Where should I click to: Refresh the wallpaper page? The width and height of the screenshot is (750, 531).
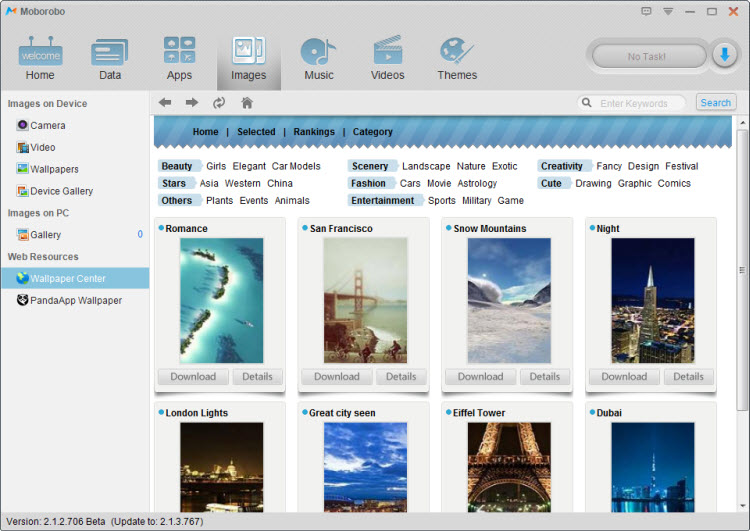219,102
